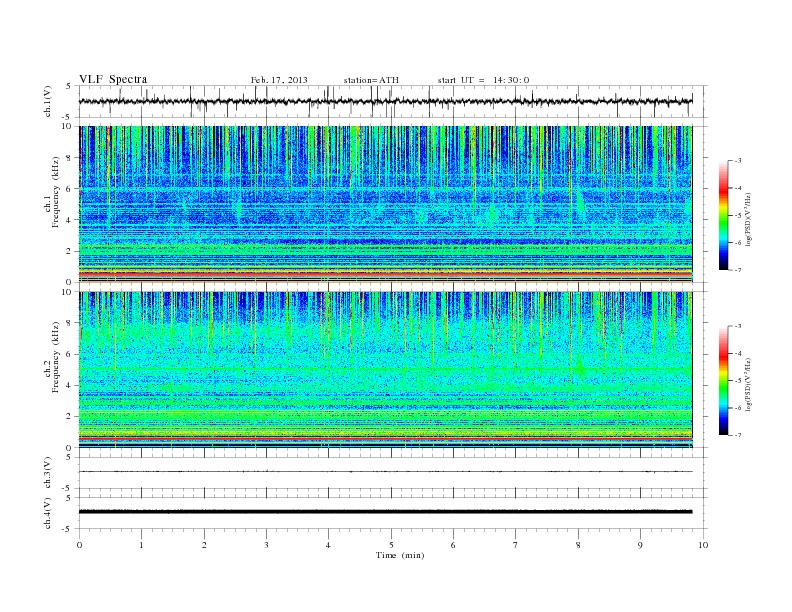Click ch.2 frequency axis "8" tick label
Image resolution: width=792 pixels, height=612 pixels.
pos(69,323)
